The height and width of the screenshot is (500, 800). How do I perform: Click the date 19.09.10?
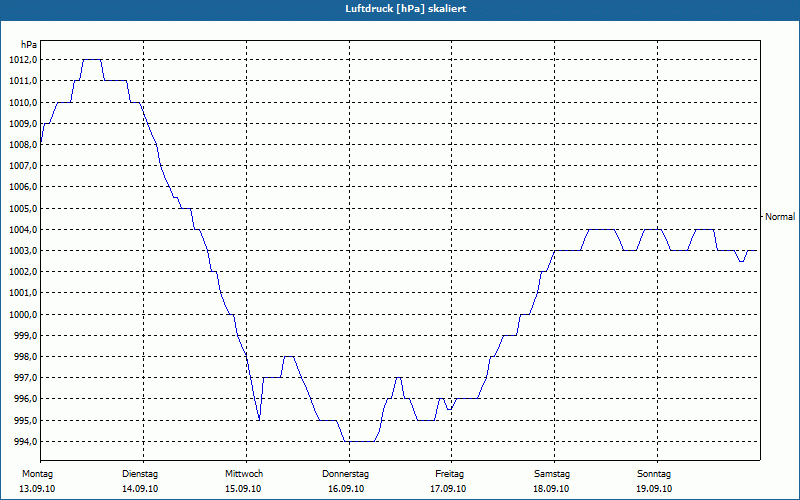click(654, 489)
